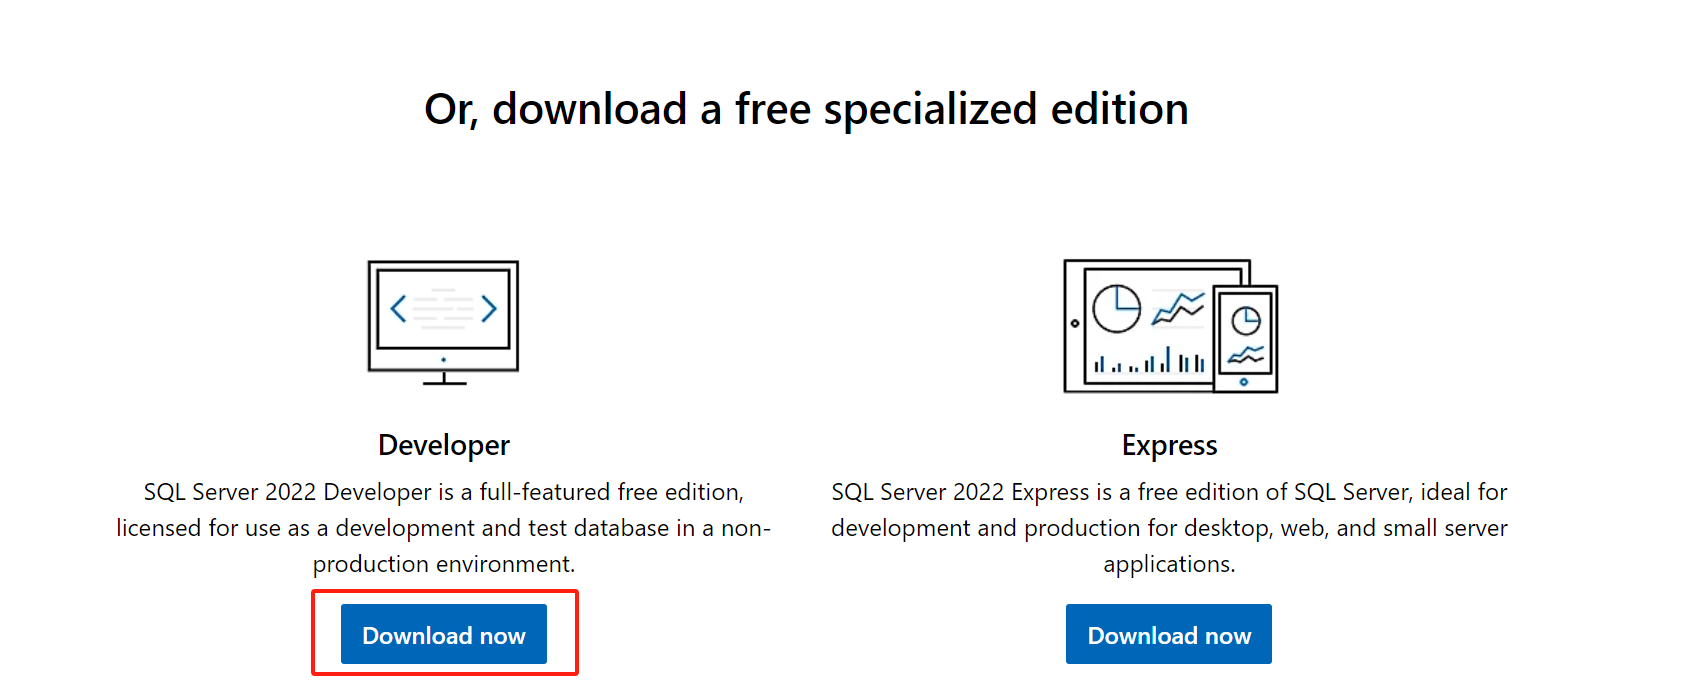Click the monitor stand under the Developer icon
The image size is (1699, 684).
click(x=444, y=380)
